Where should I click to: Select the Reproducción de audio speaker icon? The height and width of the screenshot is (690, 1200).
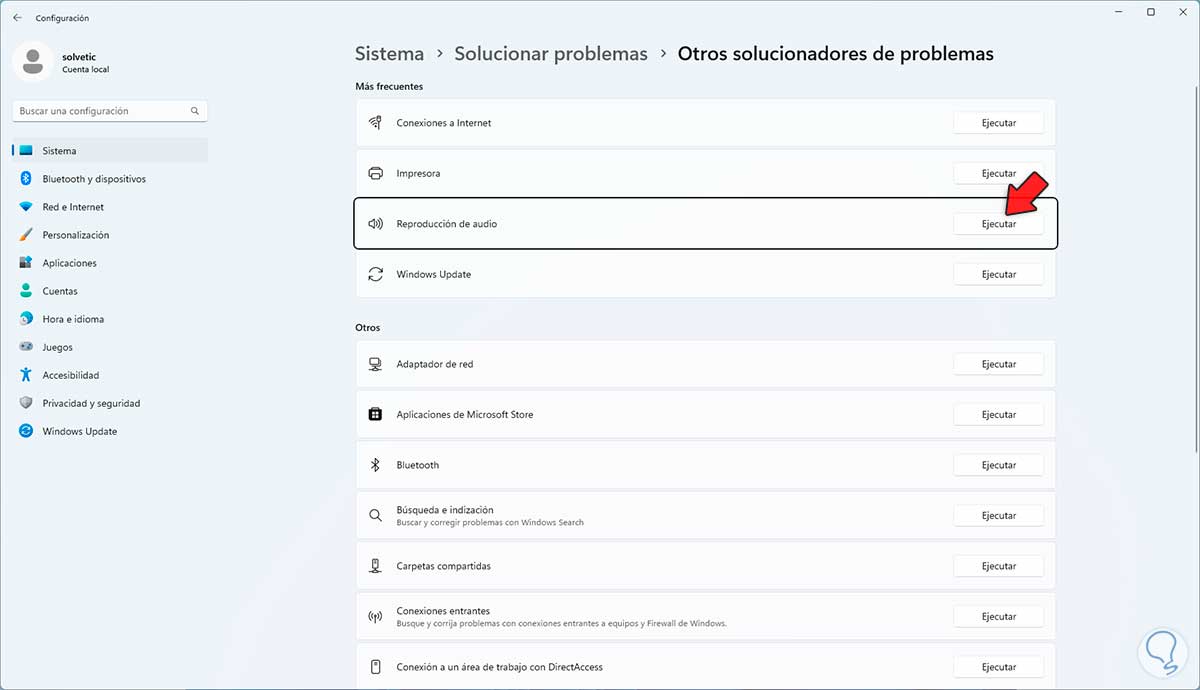tap(375, 223)
